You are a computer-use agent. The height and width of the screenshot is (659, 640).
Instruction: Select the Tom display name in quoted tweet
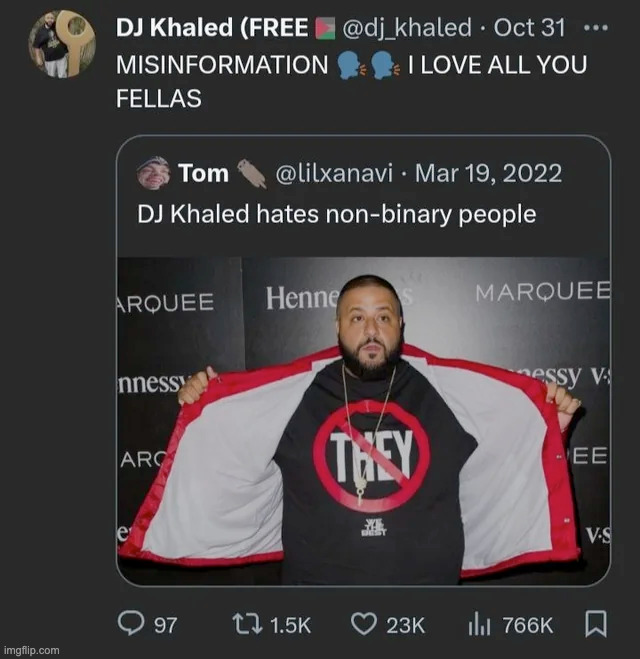pyautogui.click(x=203, y=173)
